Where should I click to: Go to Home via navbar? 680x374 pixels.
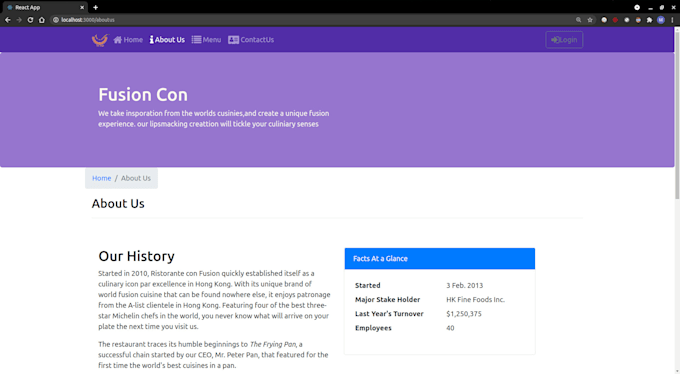[x=128, y=40]
